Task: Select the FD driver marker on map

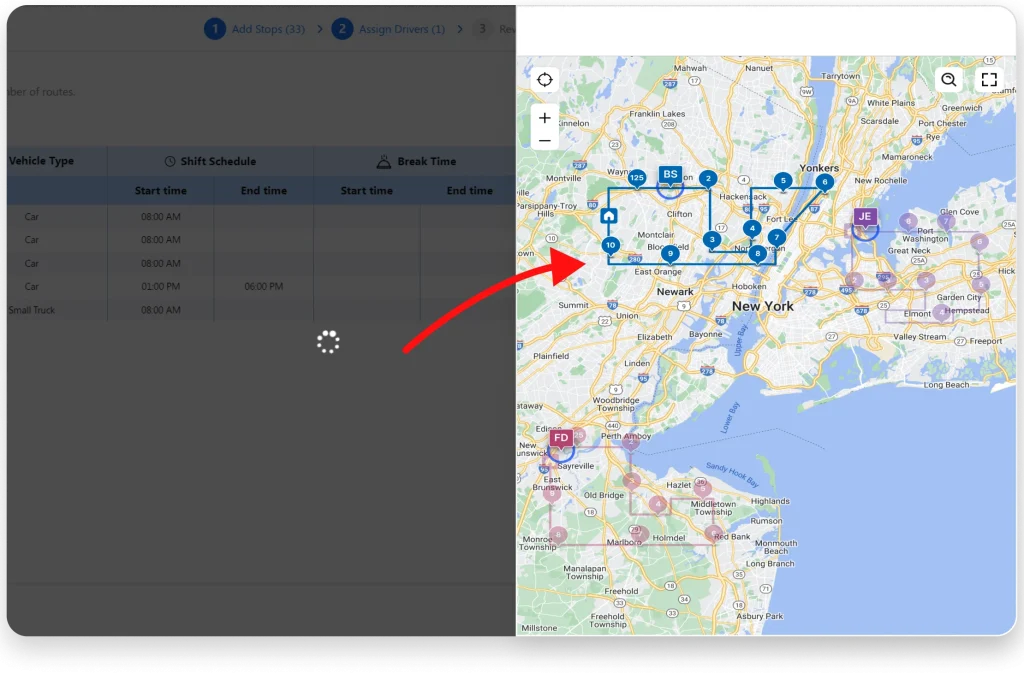Action: (561, 438)
